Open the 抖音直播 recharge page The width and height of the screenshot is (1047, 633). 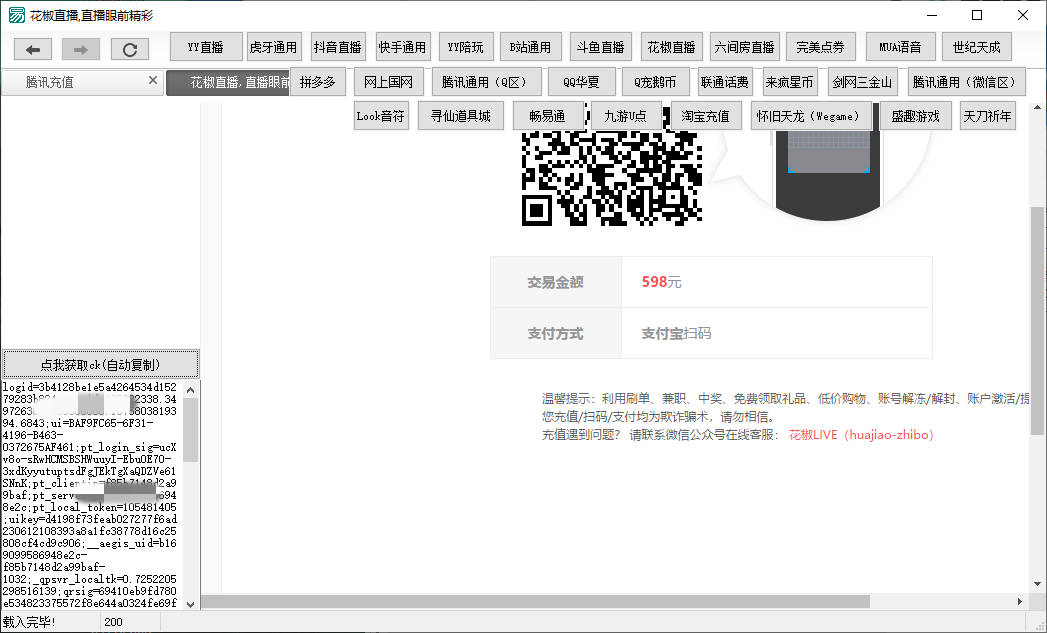click(338, 47)
